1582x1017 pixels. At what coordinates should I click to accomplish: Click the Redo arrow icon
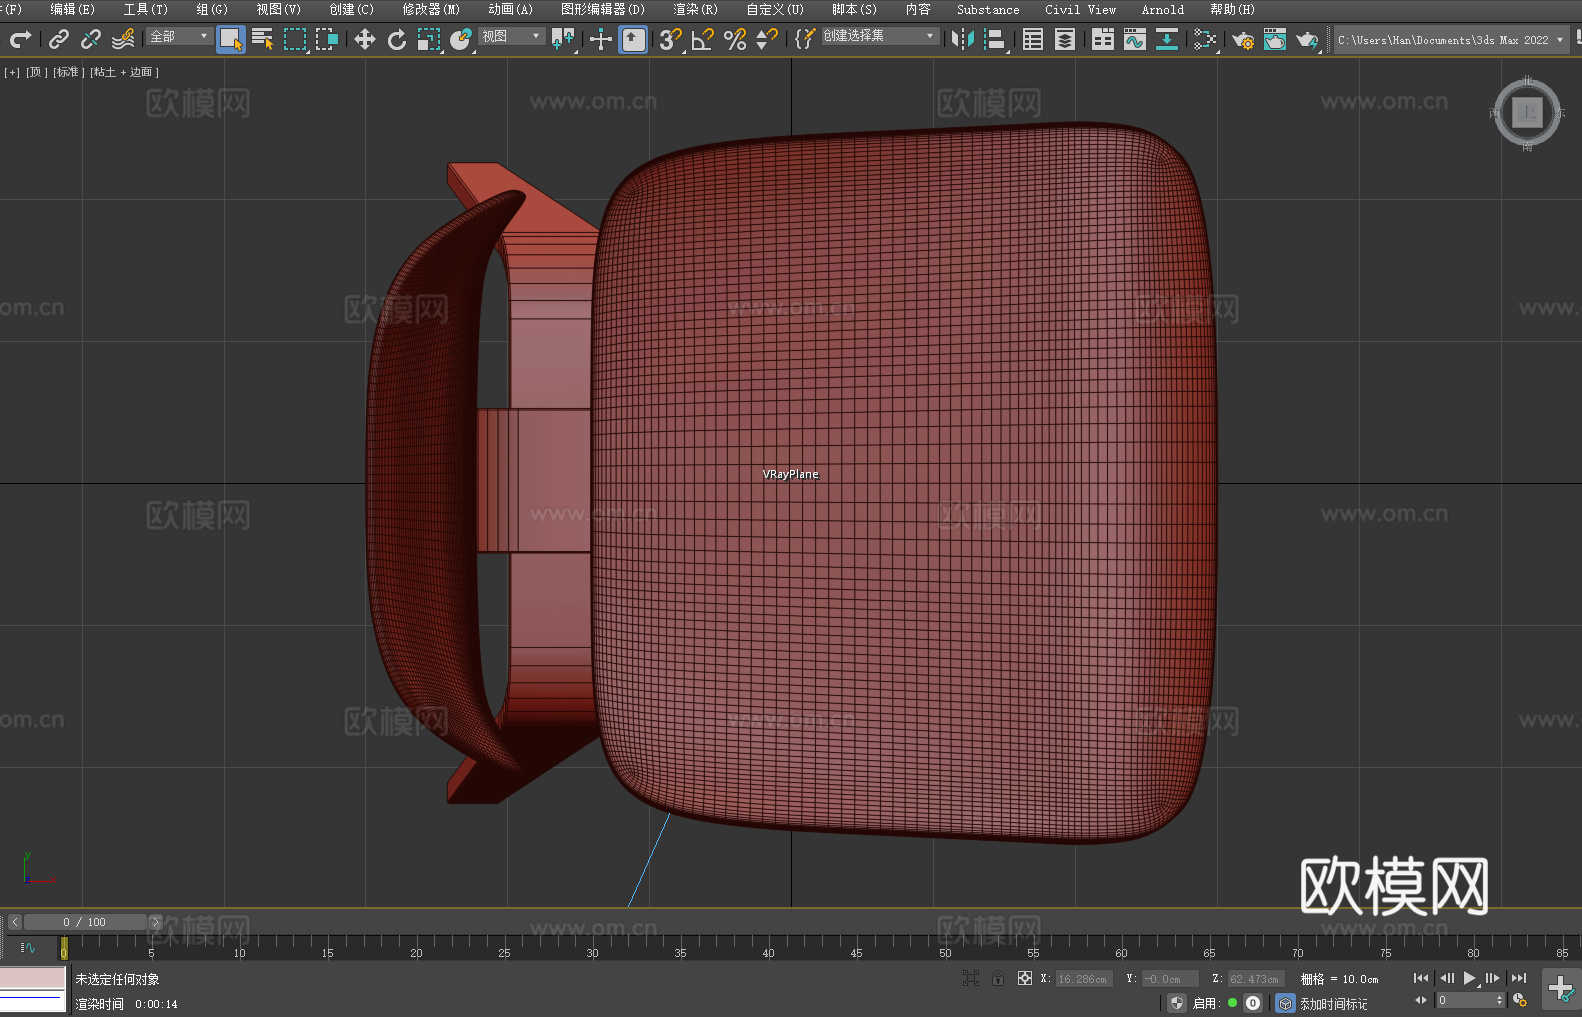[x=21, y=39]
